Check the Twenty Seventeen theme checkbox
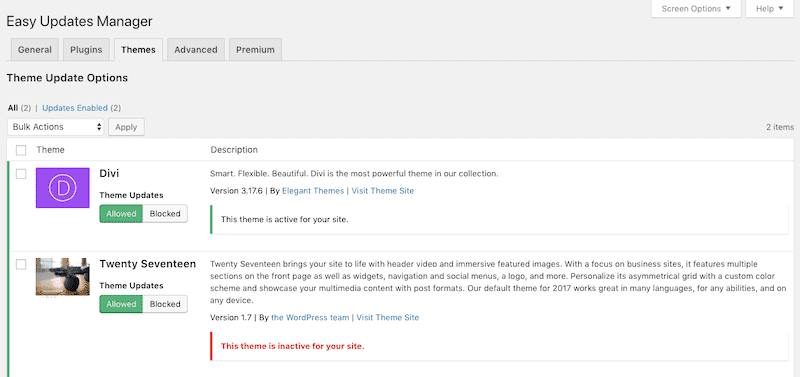 point(21,264)
